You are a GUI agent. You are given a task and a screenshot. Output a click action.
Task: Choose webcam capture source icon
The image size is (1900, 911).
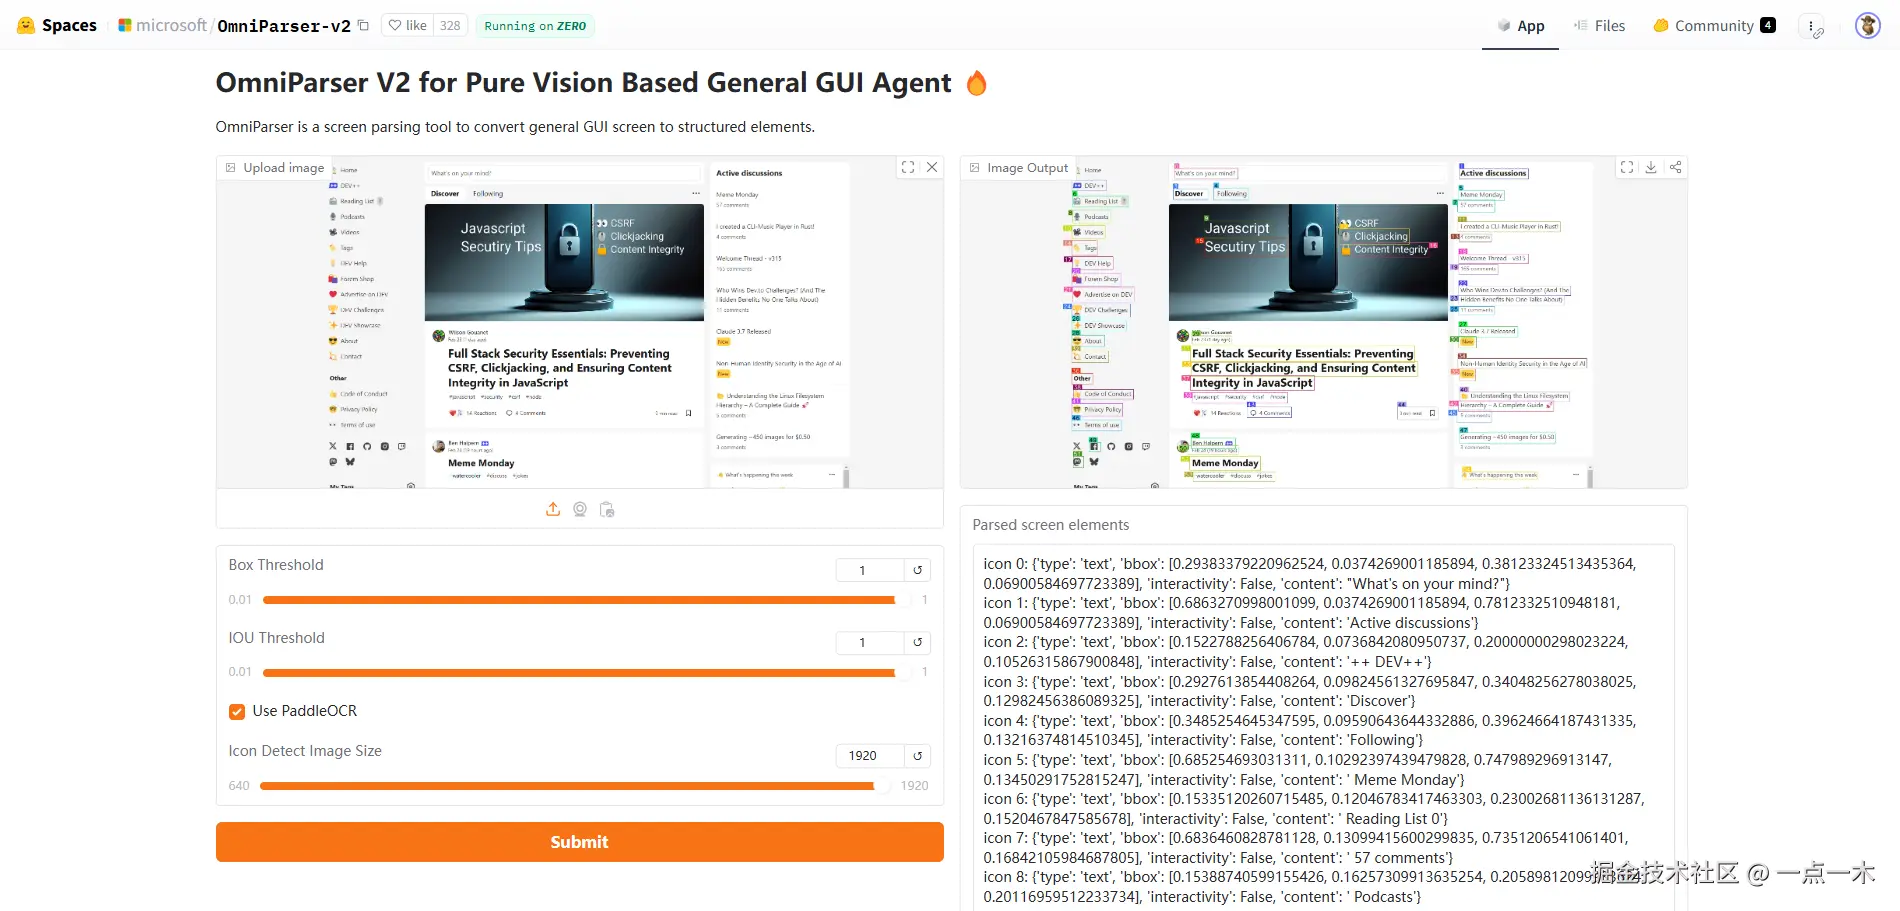(x=580, y=509)
